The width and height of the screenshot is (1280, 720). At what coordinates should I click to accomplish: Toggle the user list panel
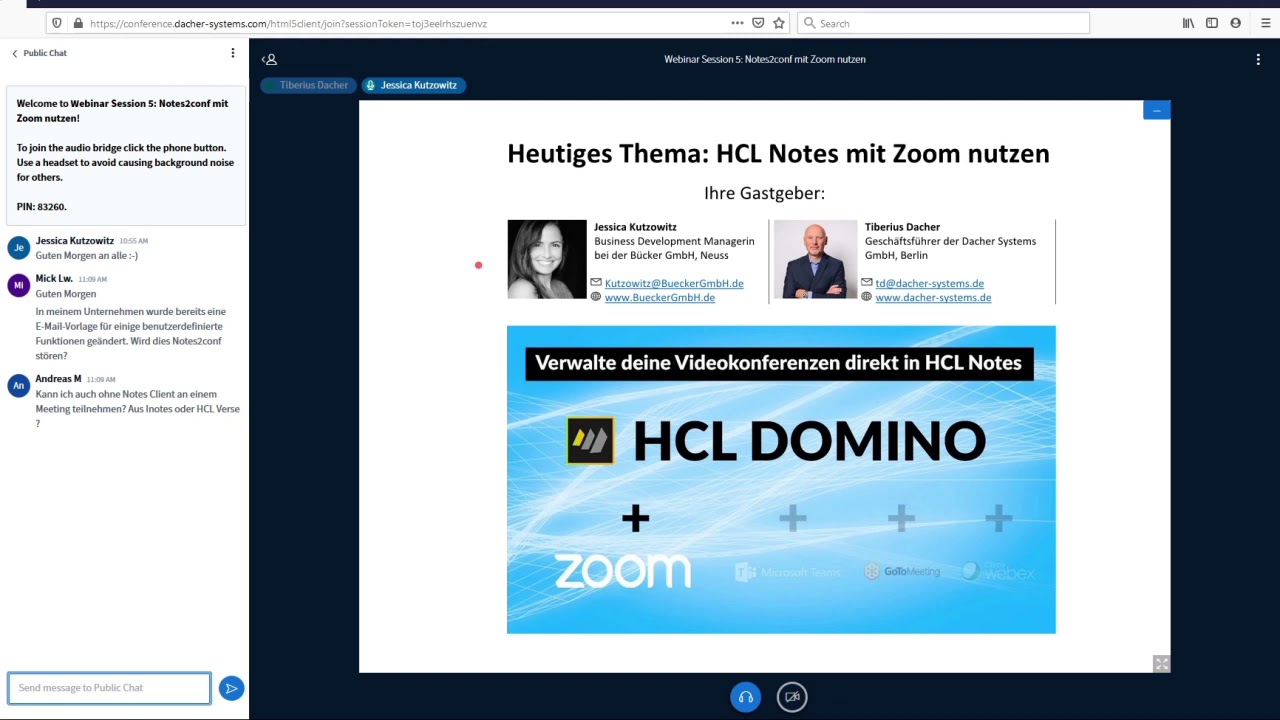(x=270, y=59)
